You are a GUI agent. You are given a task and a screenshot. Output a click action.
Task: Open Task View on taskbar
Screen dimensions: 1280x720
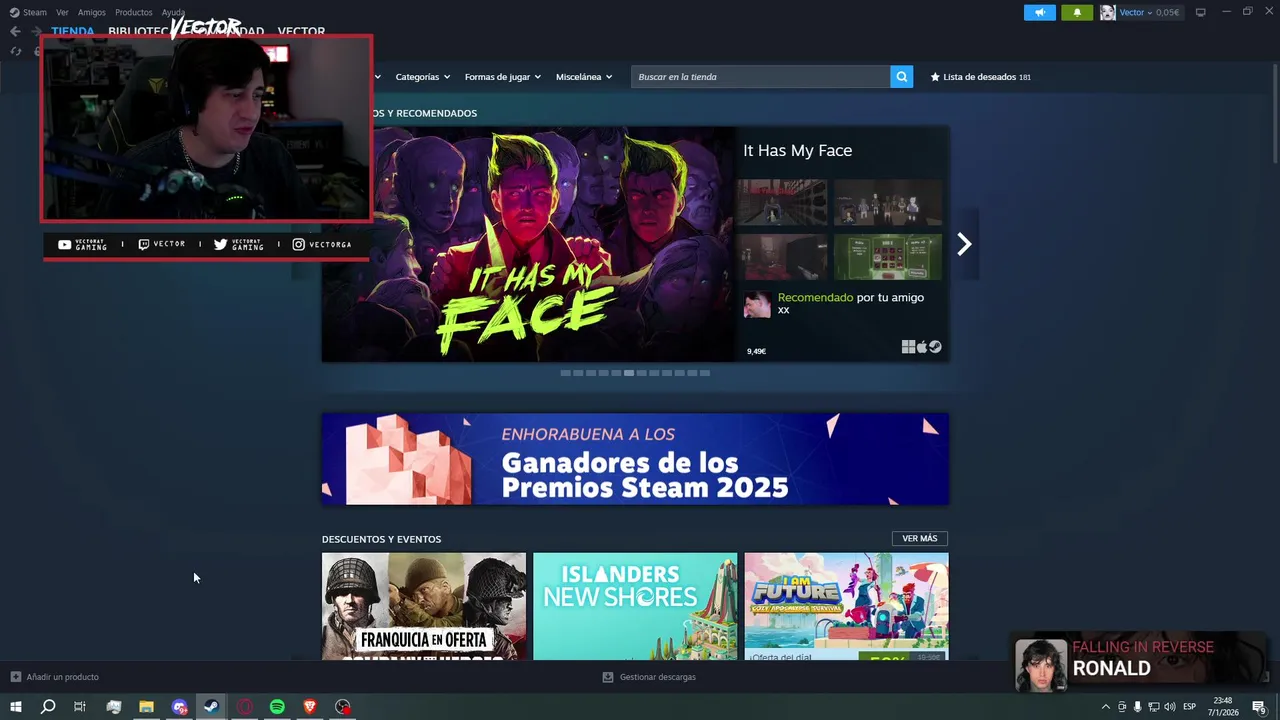coord(80,707)
